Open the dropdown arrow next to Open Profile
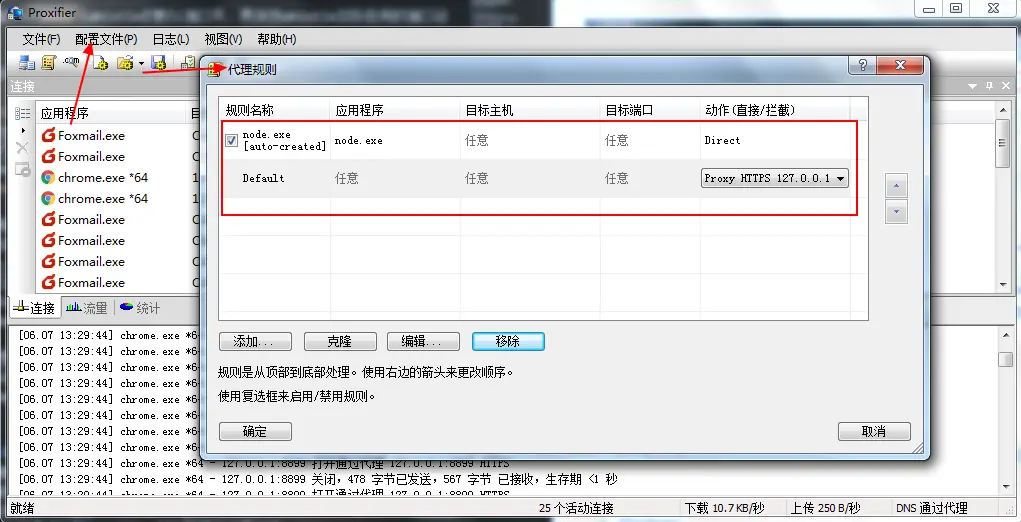 [141, 63]
